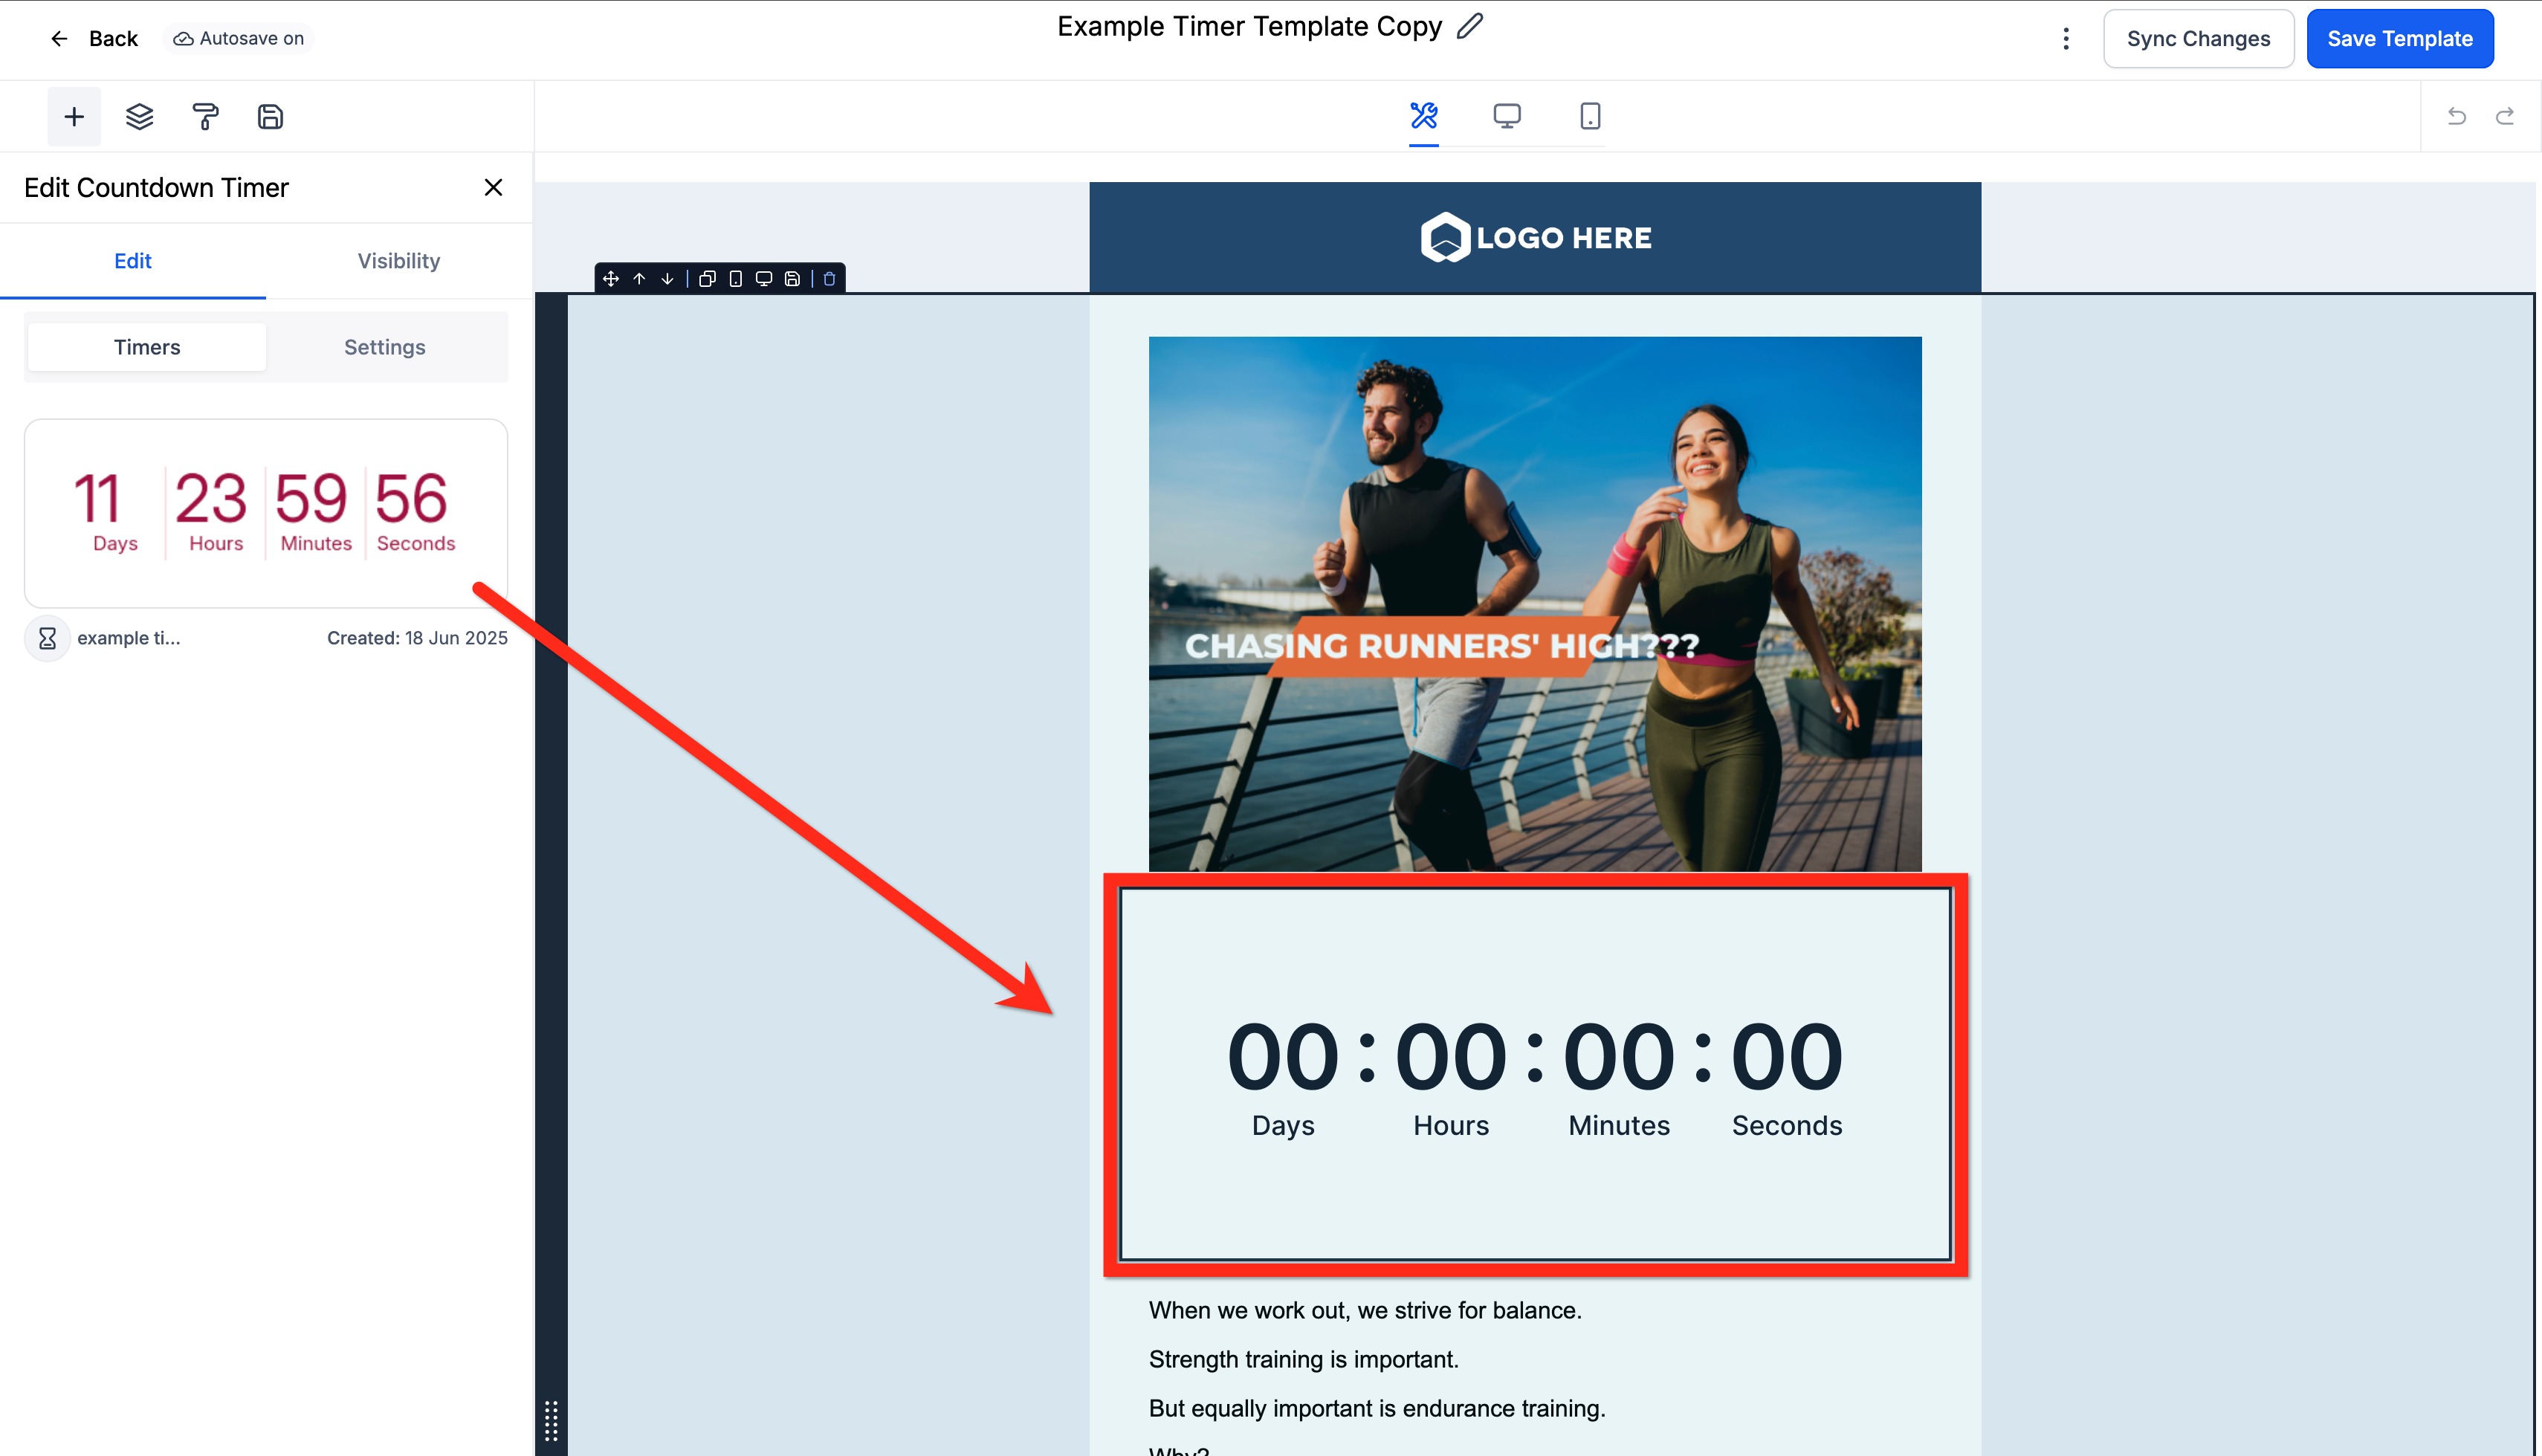Click the redo arrow icon
2542x1456 pixels.
pyautogui.click(x=2505, y=116)
